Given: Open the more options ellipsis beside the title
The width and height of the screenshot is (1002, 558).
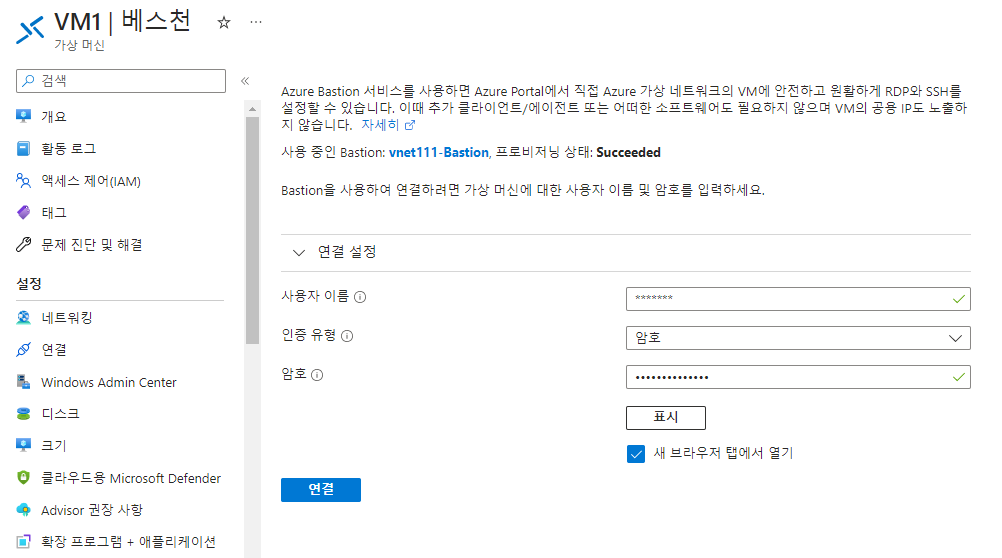Looking at the screenshot, I should [256, 22].
